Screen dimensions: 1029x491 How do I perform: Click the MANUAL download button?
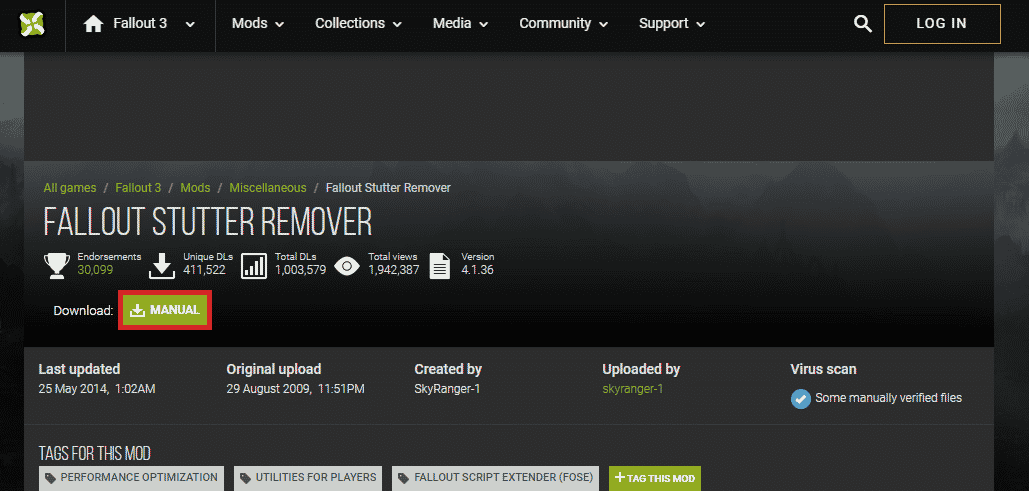165,310
